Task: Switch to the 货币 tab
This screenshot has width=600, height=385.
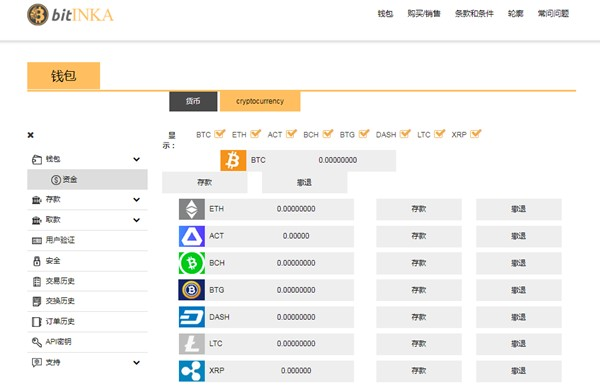Action: click(x=193, y=101)
